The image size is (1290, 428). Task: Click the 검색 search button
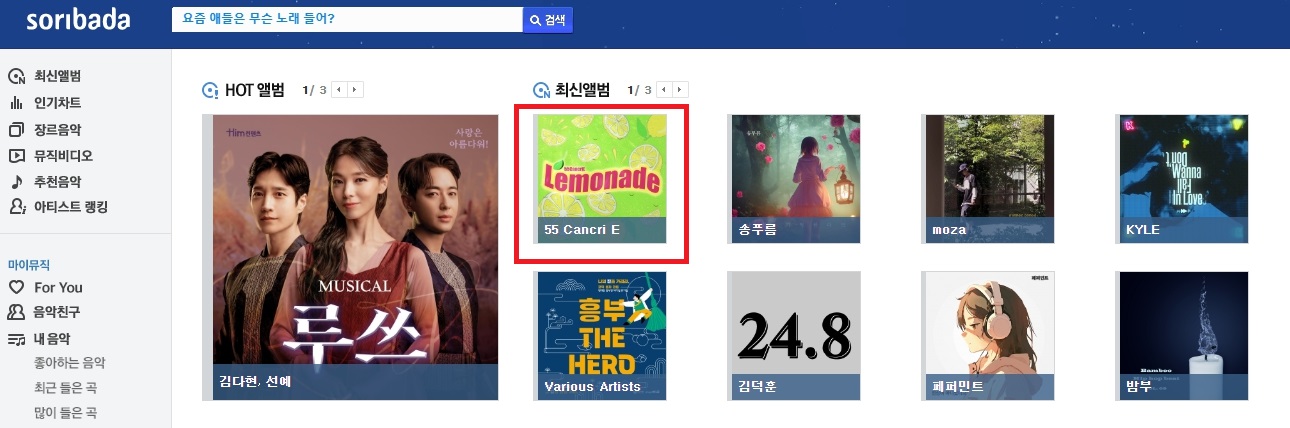click(548, 20)
